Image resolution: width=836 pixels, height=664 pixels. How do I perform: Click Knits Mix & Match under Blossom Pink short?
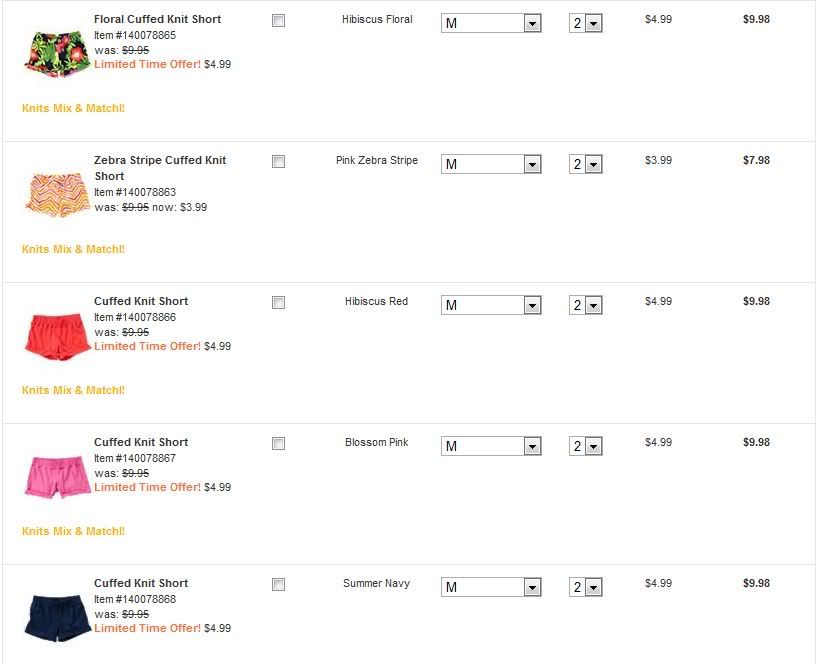point(73,531)
